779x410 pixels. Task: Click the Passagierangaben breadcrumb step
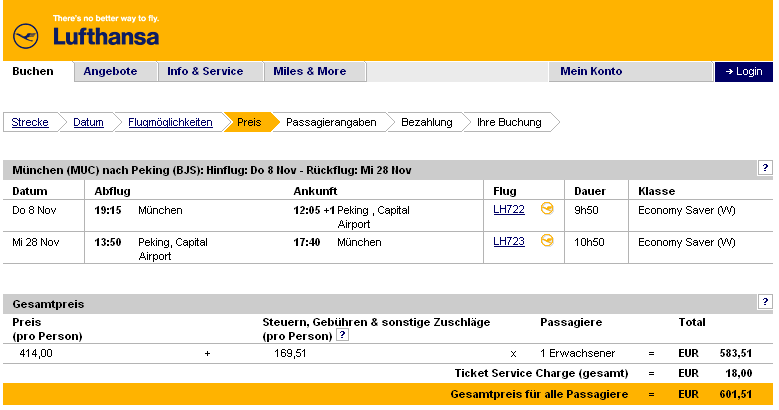coord(331,122)
